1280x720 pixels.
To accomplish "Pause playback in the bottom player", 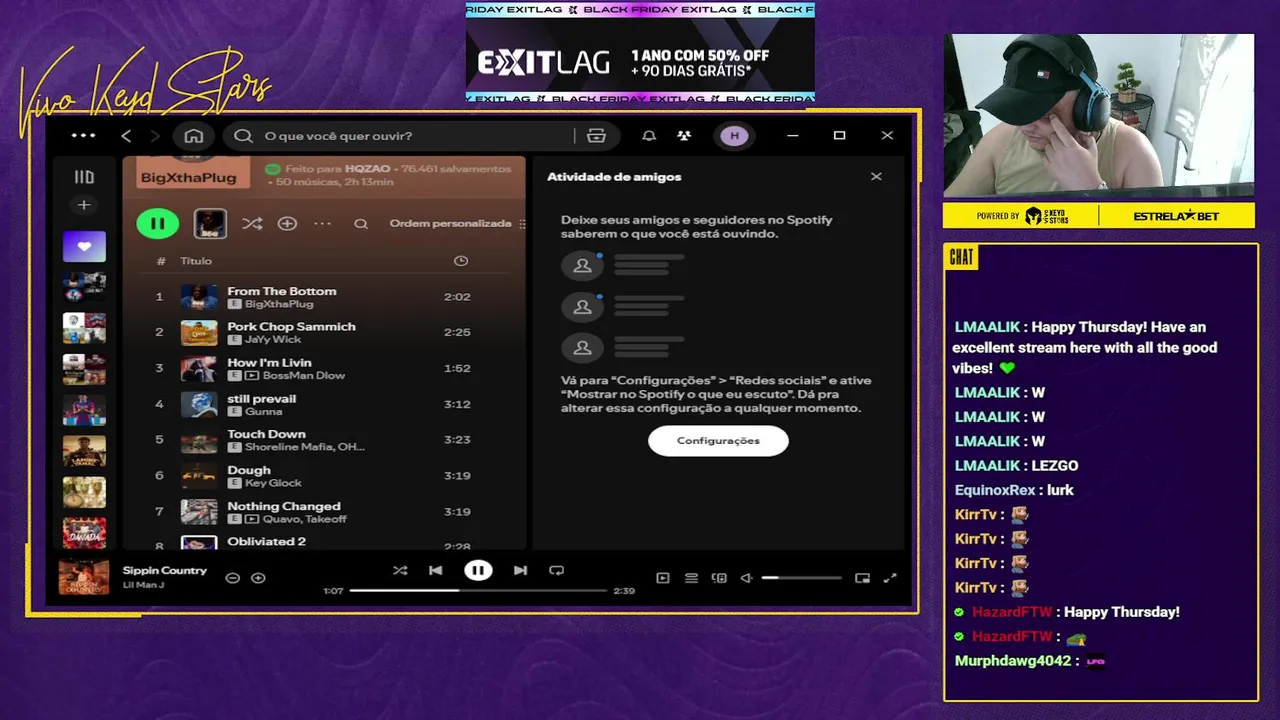I will point(478,571).
